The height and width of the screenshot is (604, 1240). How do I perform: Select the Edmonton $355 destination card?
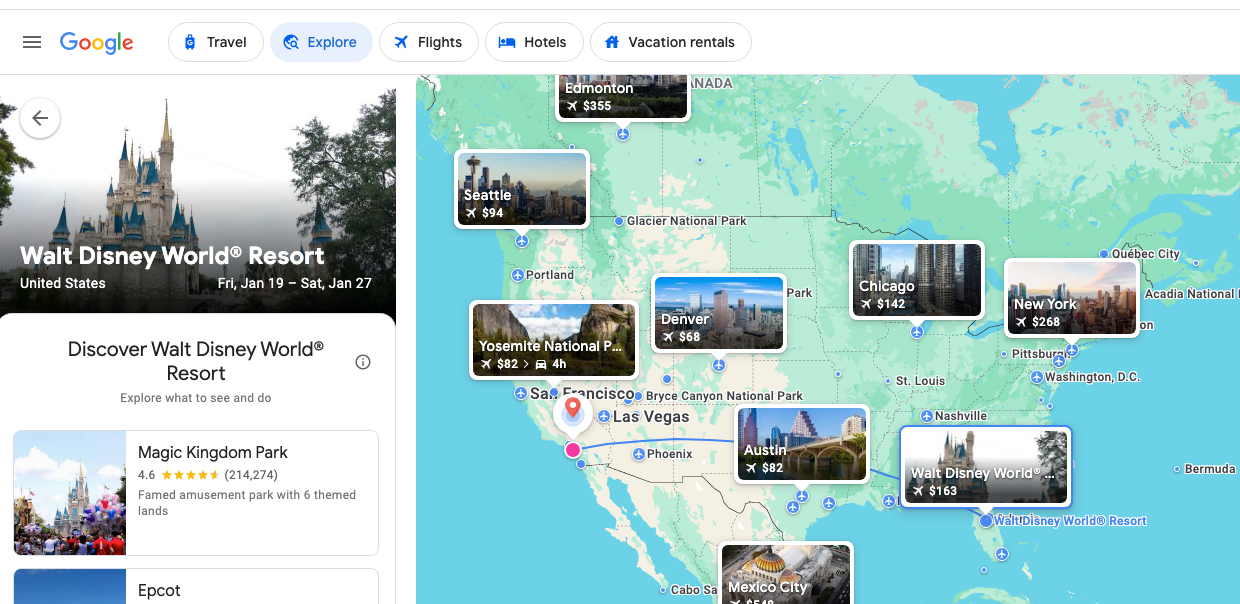tap(623, 96)
